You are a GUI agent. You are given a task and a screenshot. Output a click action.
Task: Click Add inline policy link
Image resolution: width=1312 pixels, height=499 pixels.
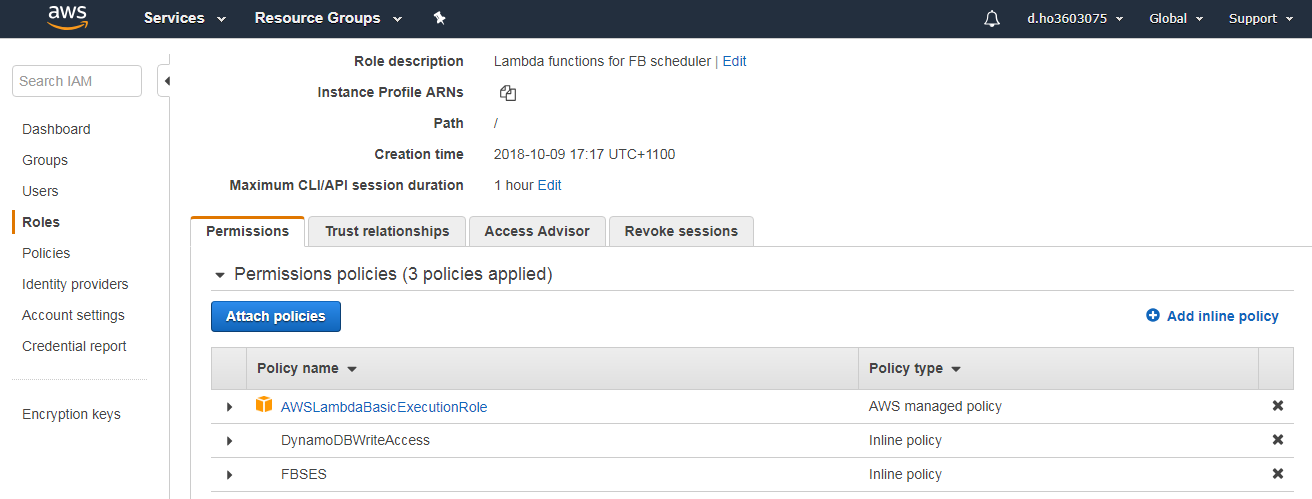pos(1222,316)
